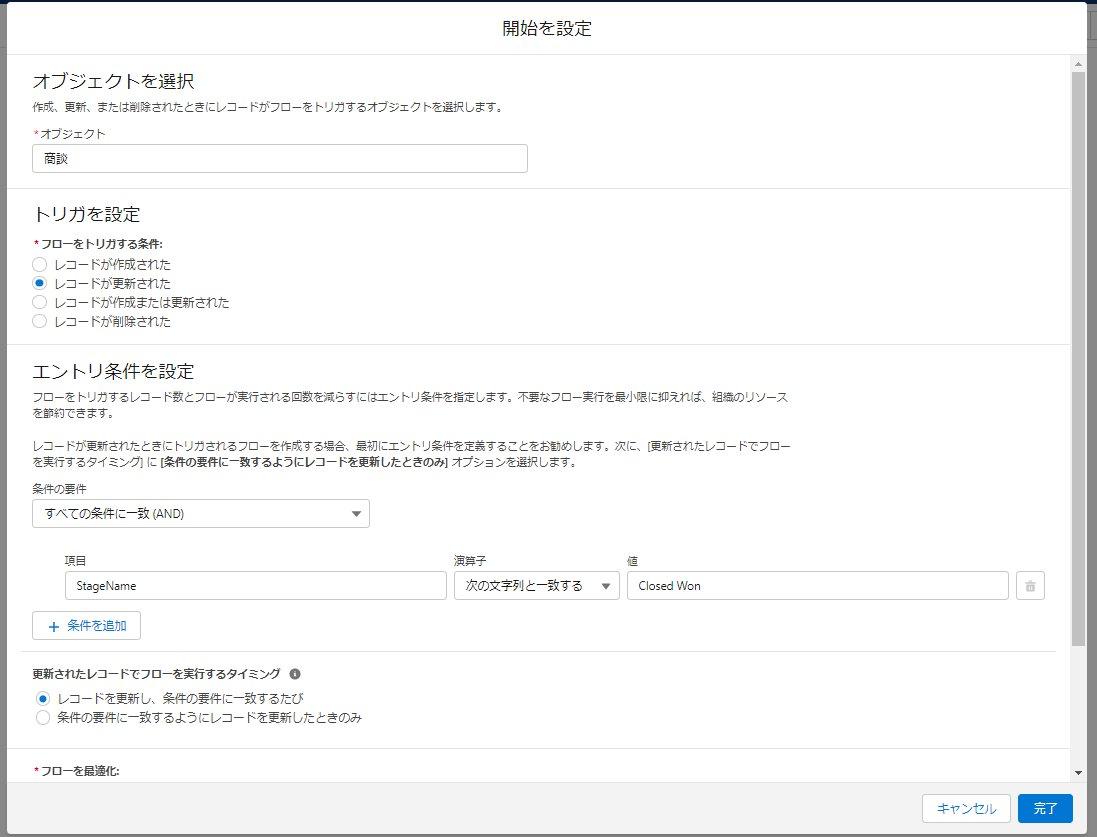
Task: Select レコードが作成または更新された option
Action: tap(39, 302)
